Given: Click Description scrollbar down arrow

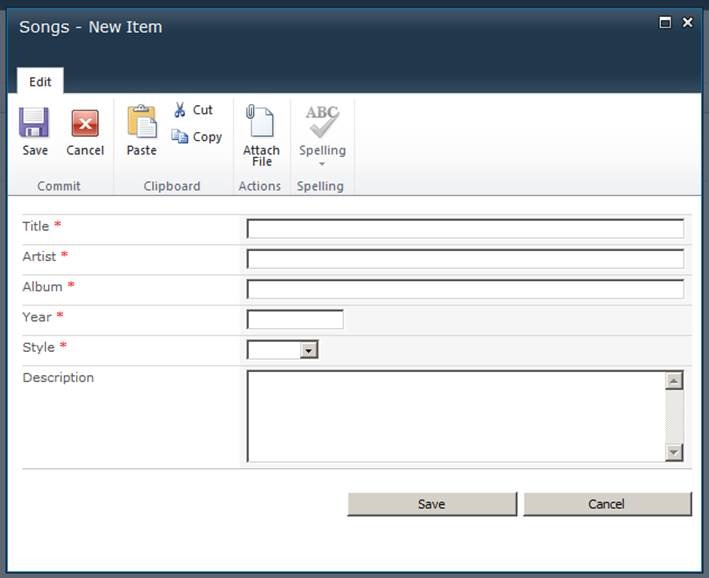Looking at the screenshot, I should click(674, 452).
